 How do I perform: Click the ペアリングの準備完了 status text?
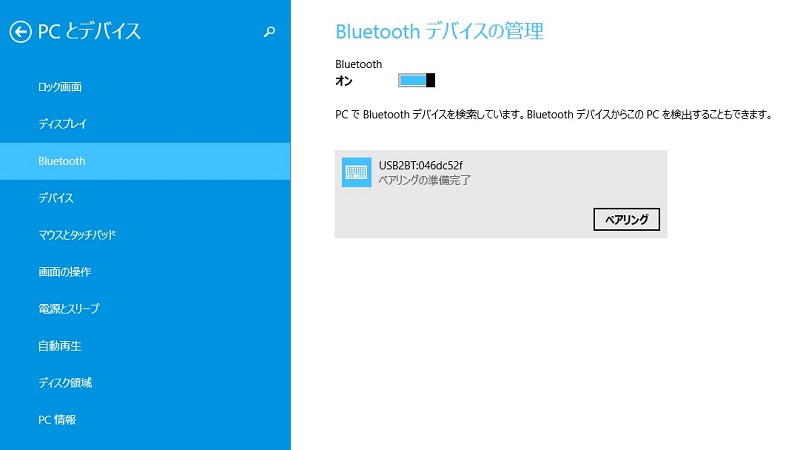click(x=424, y=180)
